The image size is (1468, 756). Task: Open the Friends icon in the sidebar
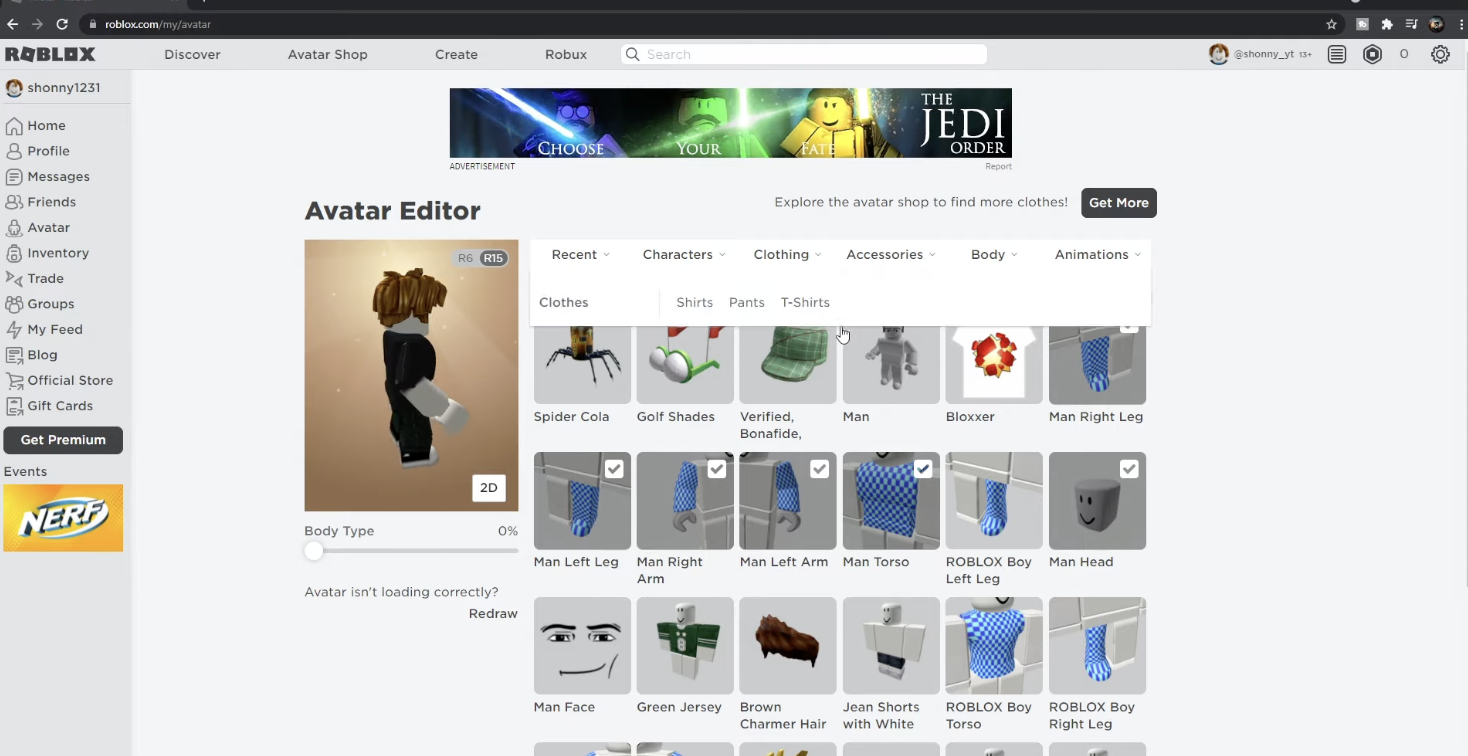coord(14,202)
